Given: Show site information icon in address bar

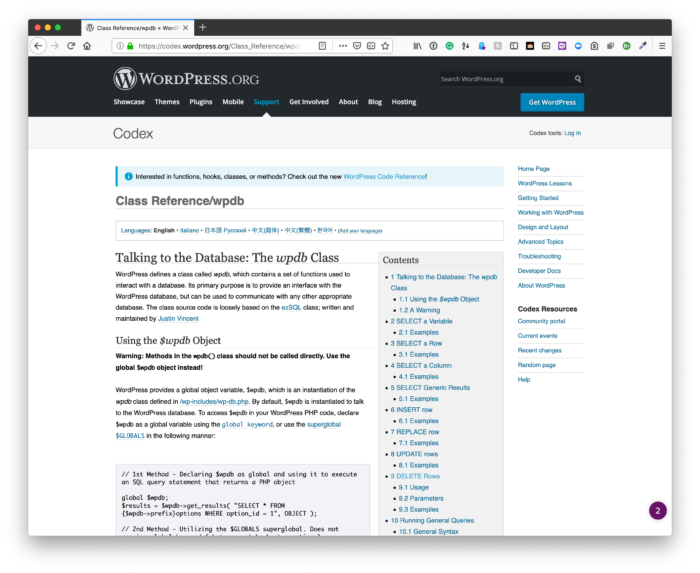Looking at the screenshot, I should pos(120,46).
